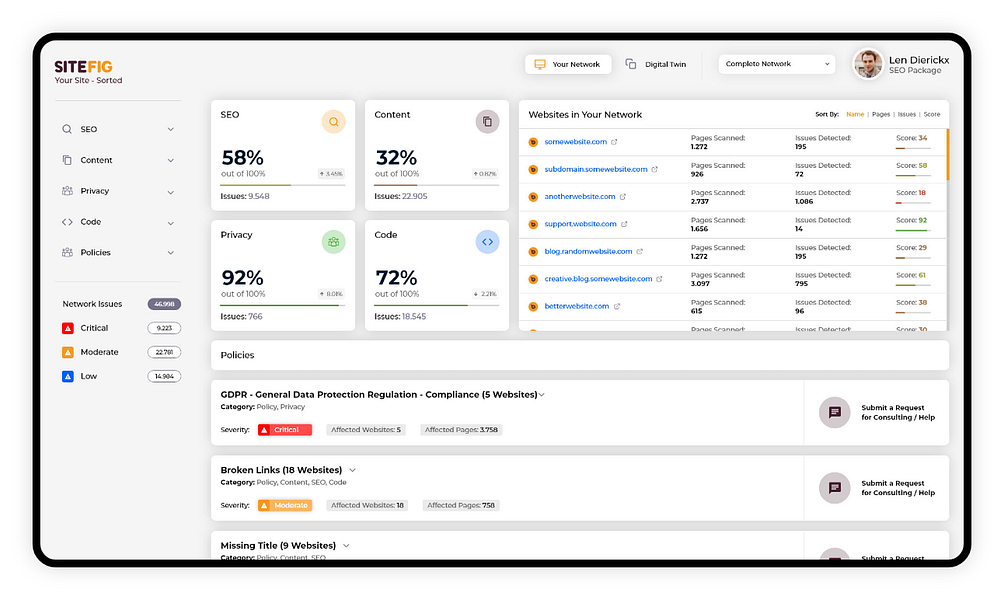Click the orange search icon on SEO card
1004x600 pixels.
coord(334,122)
